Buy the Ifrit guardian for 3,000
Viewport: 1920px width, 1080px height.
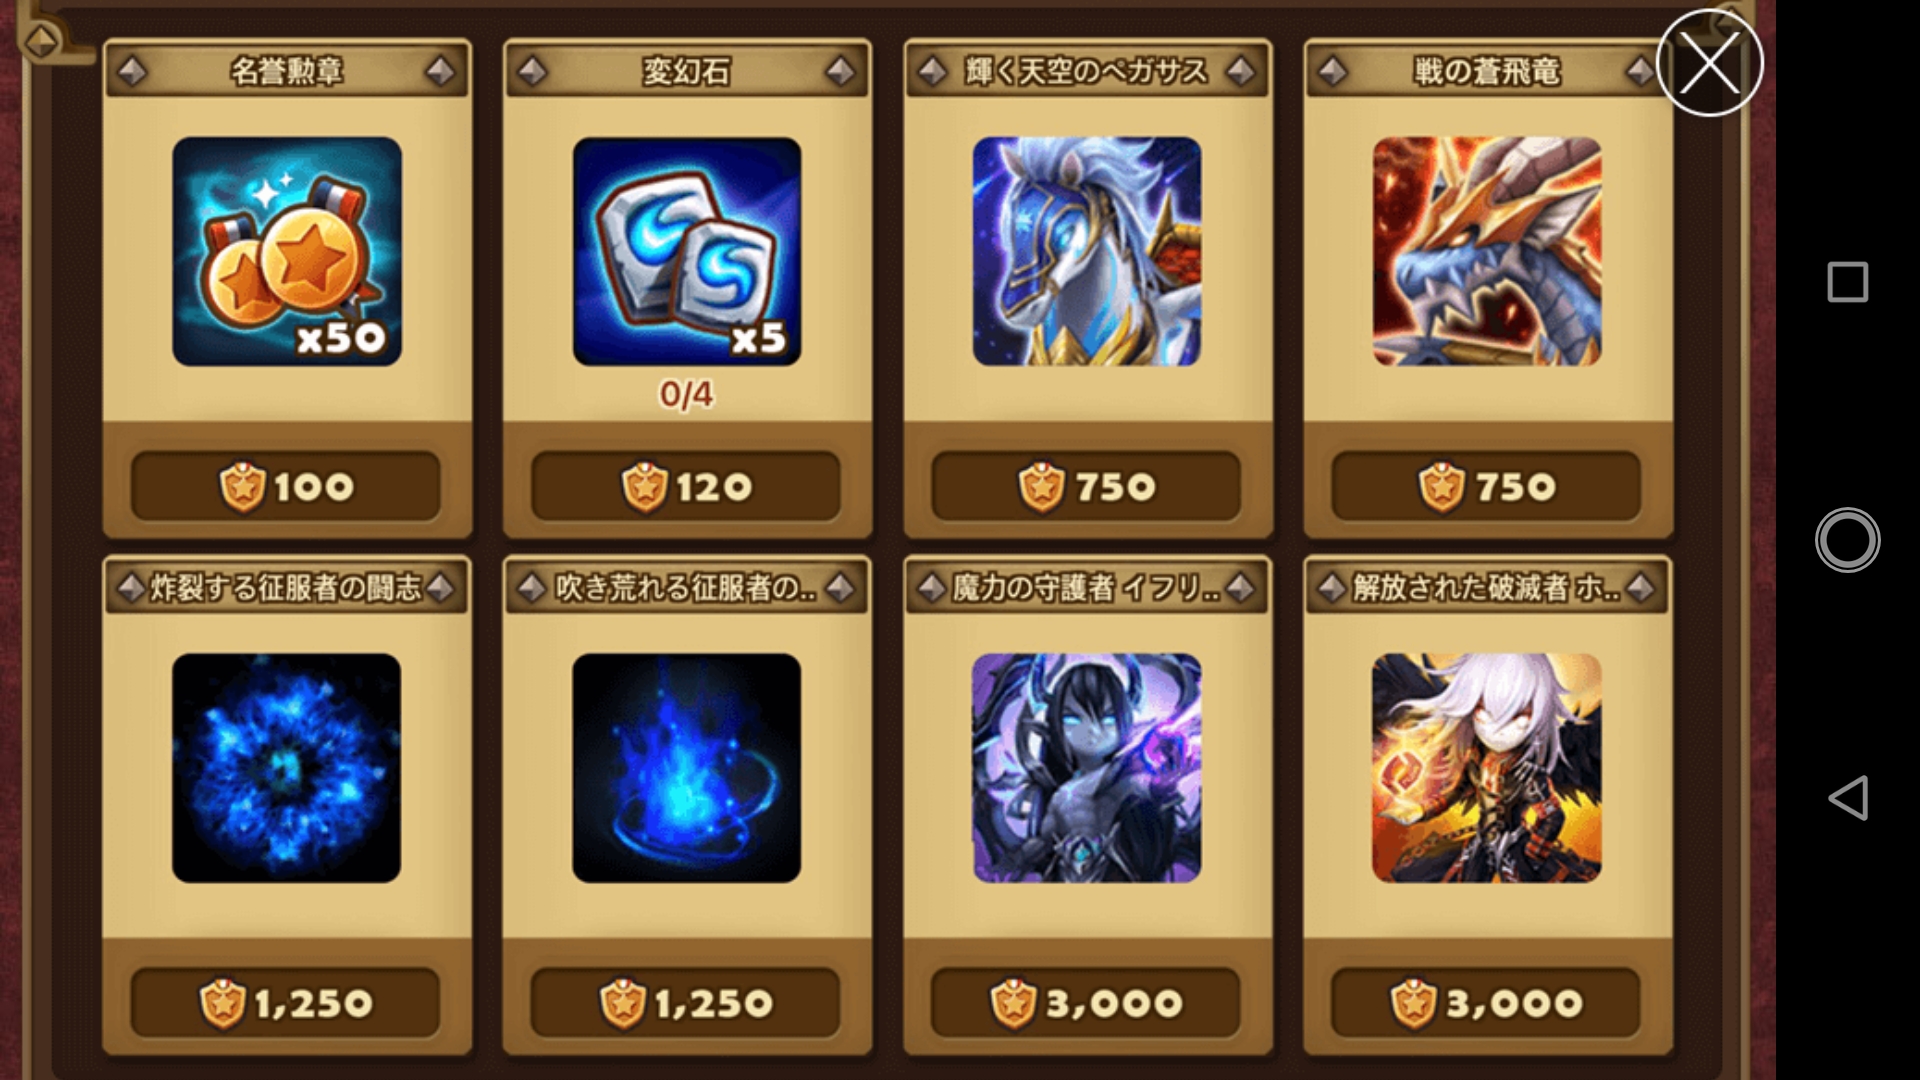(x=1086, y=1002)
